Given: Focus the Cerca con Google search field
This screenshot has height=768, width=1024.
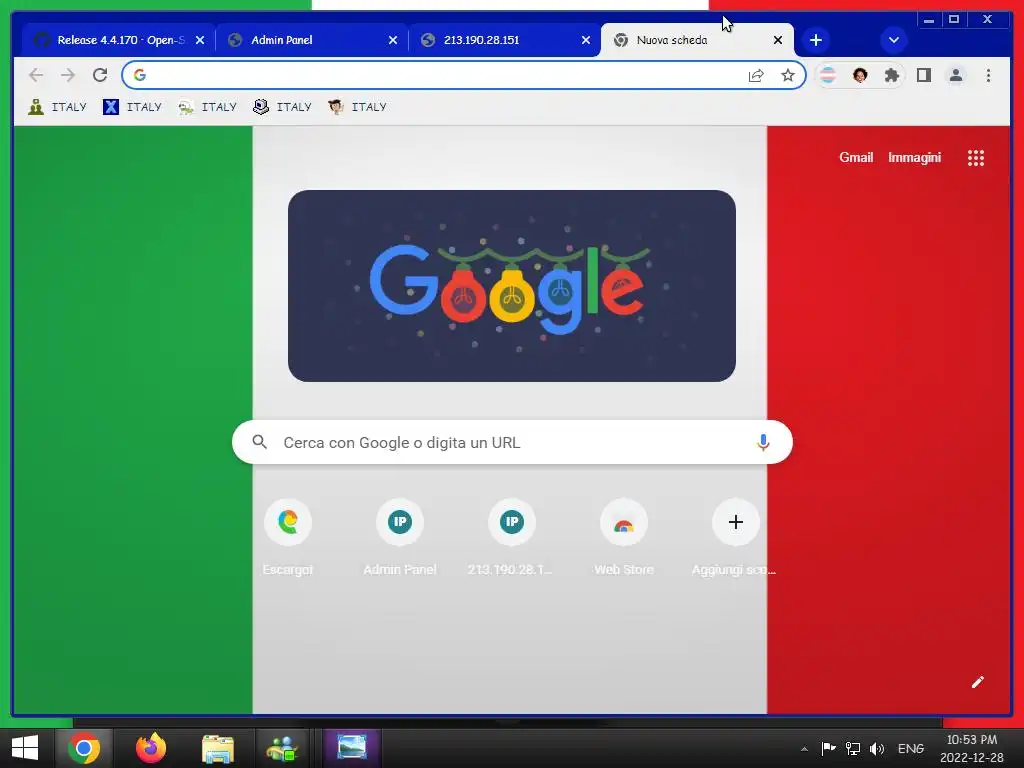Looking at the screenshot, I should point(513,442).
